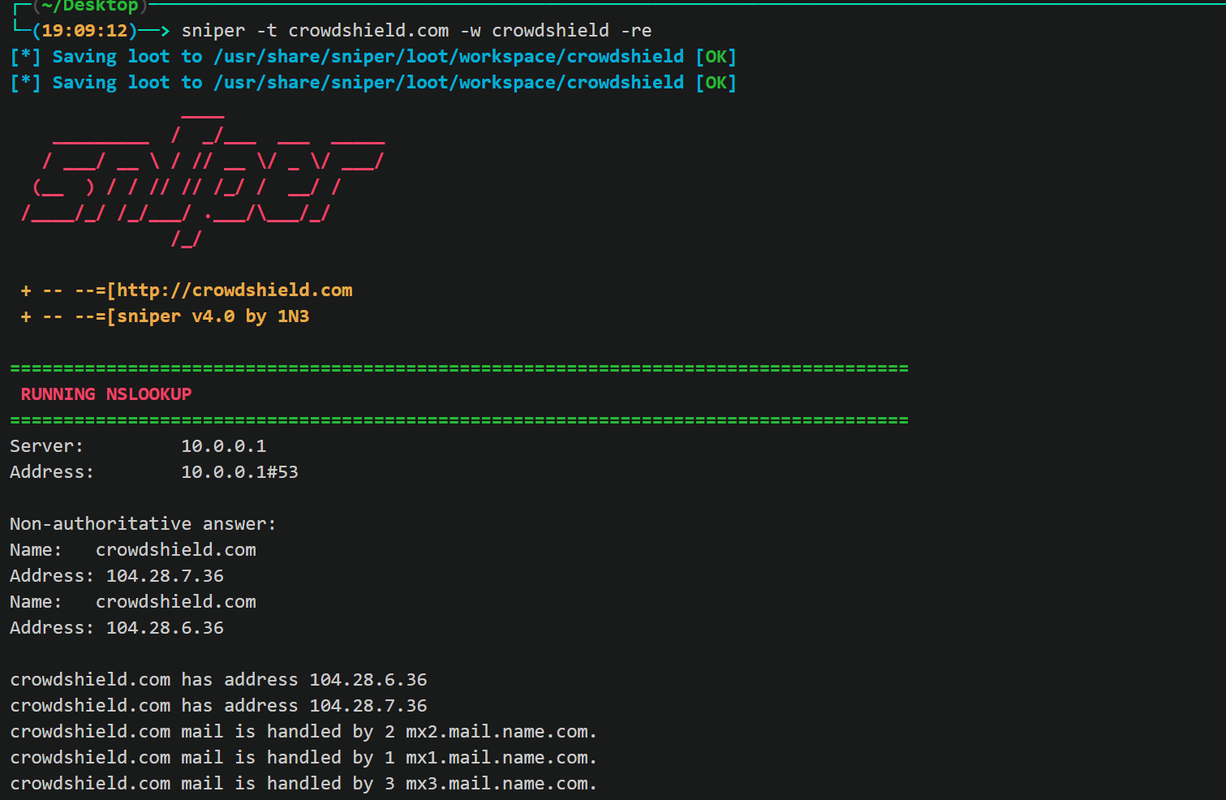The width and height of the screenshot is (1226, 800).
Task: Click the word 'sniper' in the typed command
Action: pos(213,31)
